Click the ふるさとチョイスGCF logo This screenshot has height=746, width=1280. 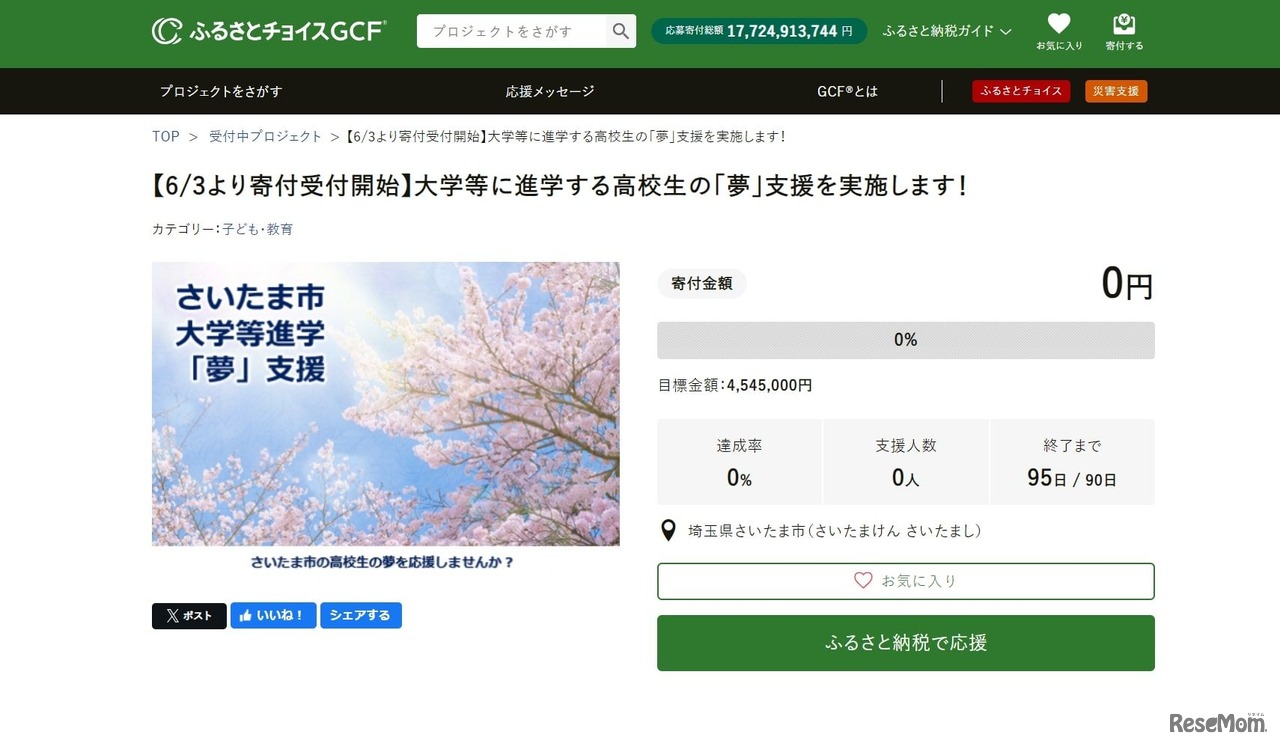pos(269,31)
